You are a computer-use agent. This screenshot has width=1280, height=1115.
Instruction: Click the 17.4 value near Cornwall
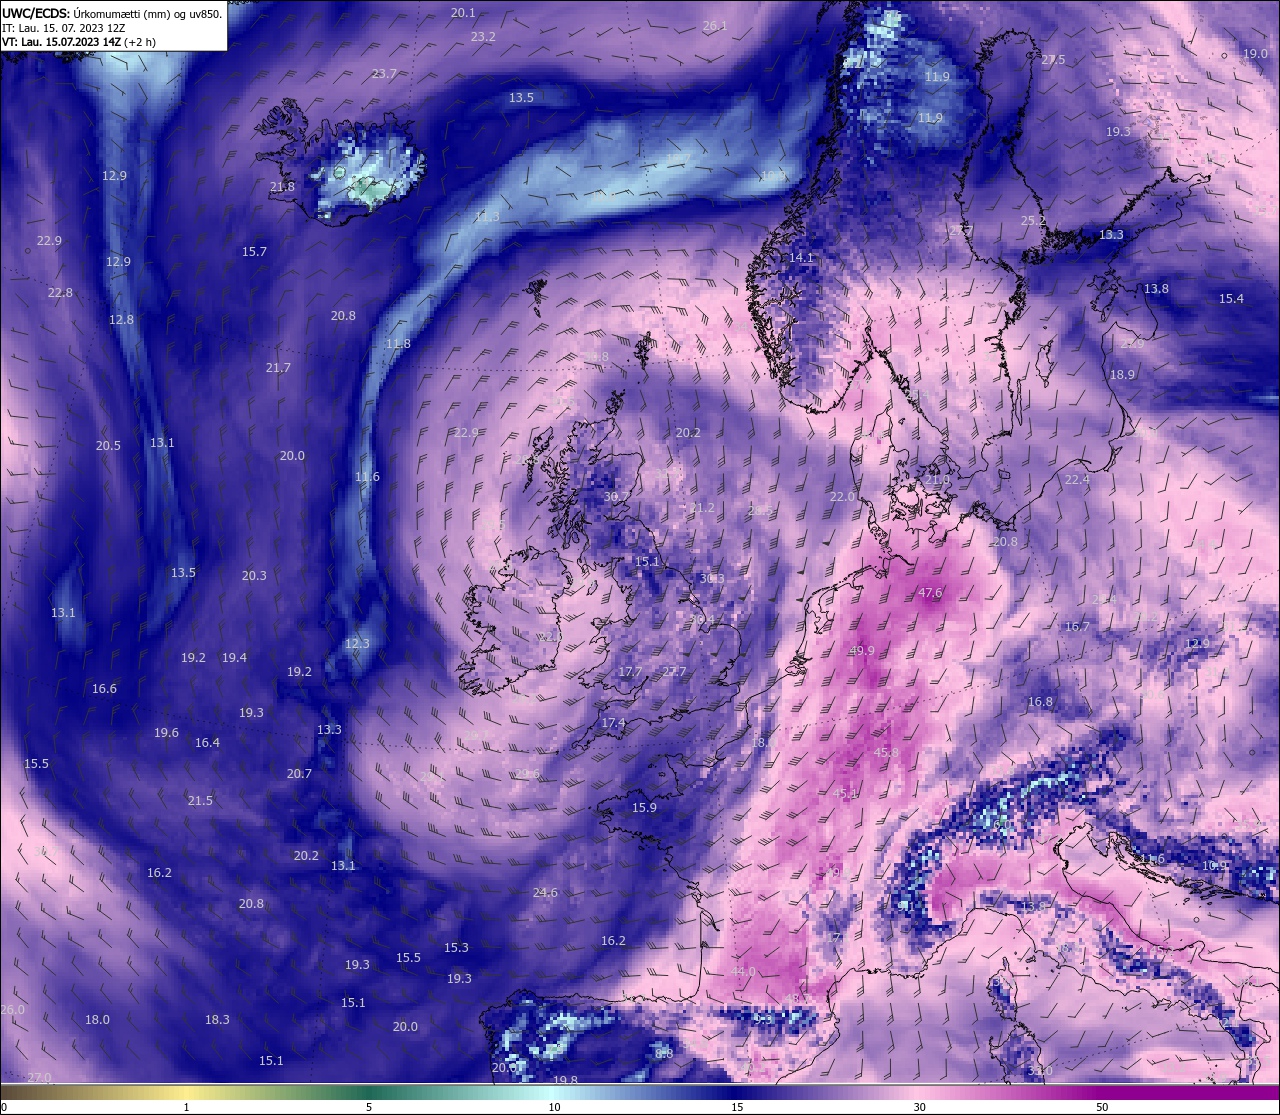click(613, 722)
